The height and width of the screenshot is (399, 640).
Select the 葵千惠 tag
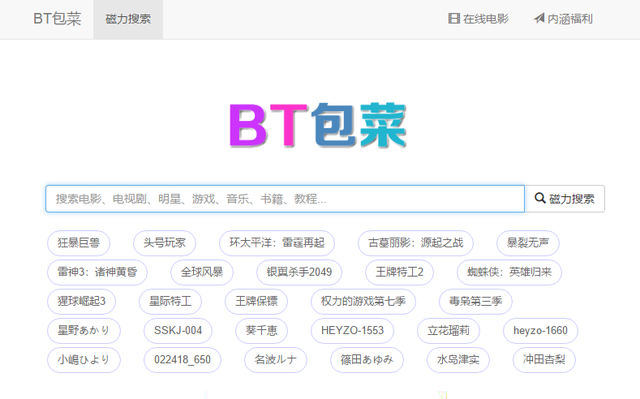[x=261, y=330]
